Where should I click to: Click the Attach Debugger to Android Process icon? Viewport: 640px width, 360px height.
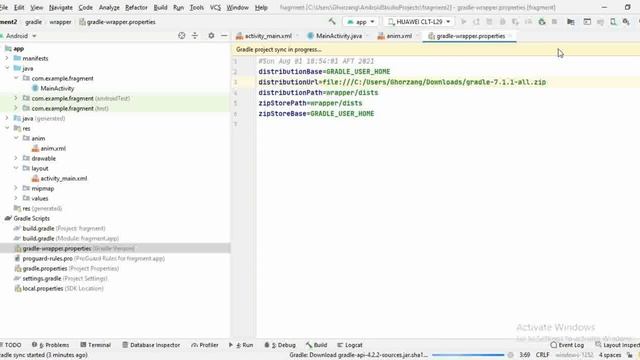click(x=542, y=22)
